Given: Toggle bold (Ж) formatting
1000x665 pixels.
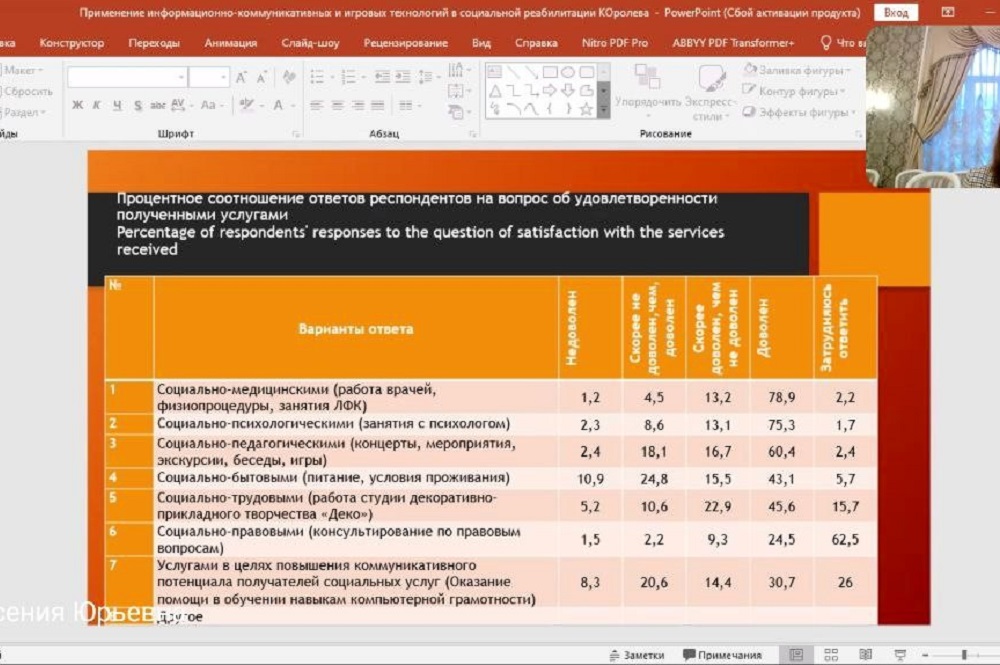Looking at the screenshot, I should pyautogui.click(x=77, y=105).
